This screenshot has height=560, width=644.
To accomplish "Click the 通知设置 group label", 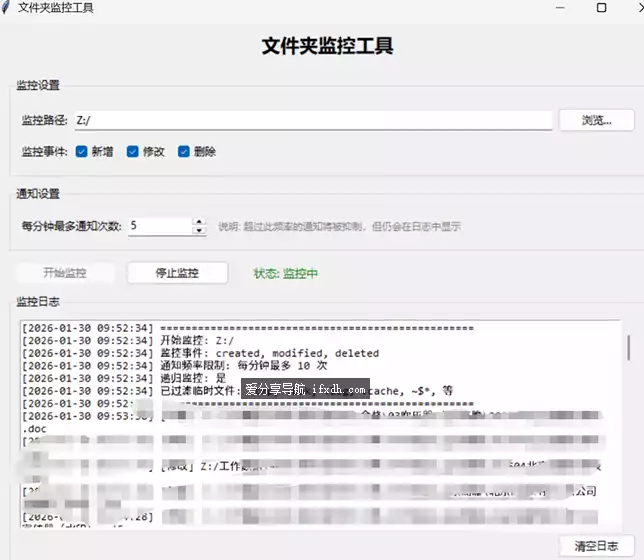I will 38,194.
